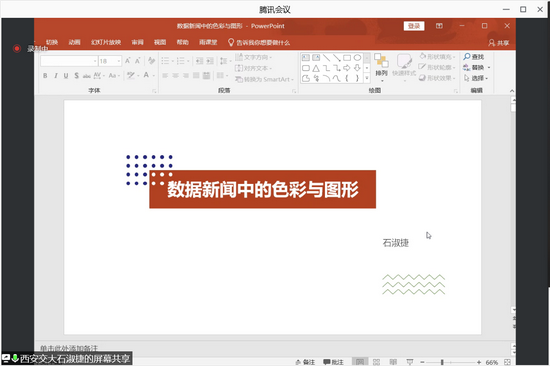Screen dimensions: 550x366
Task: Select the text box shape in gallery
Action: pos(306,58)
